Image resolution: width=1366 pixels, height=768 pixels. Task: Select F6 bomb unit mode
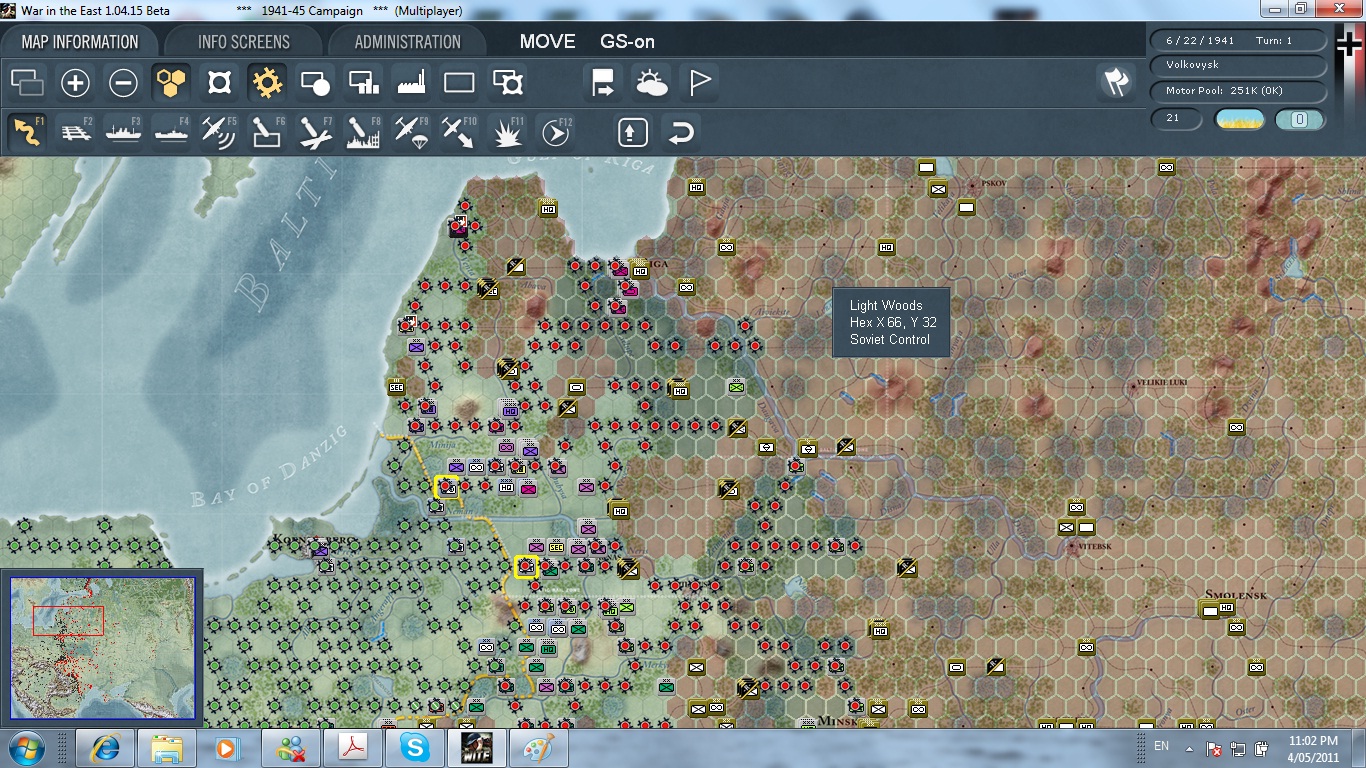click(267, 132)
